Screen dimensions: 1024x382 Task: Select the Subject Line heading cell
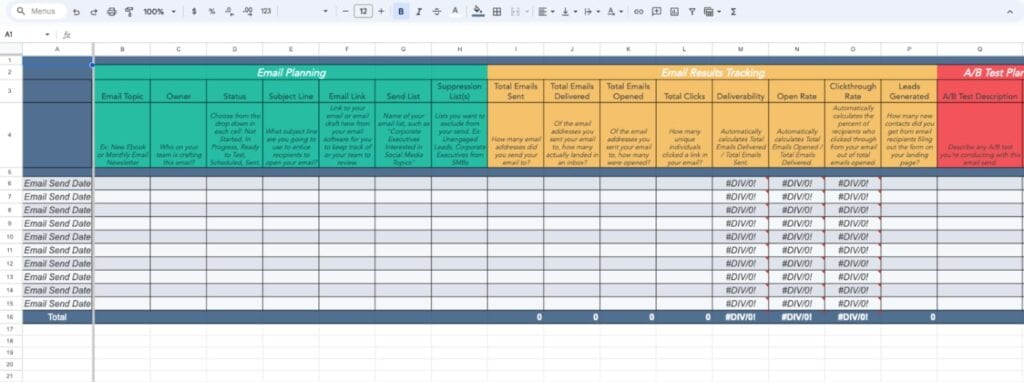[x=291, y=91]
